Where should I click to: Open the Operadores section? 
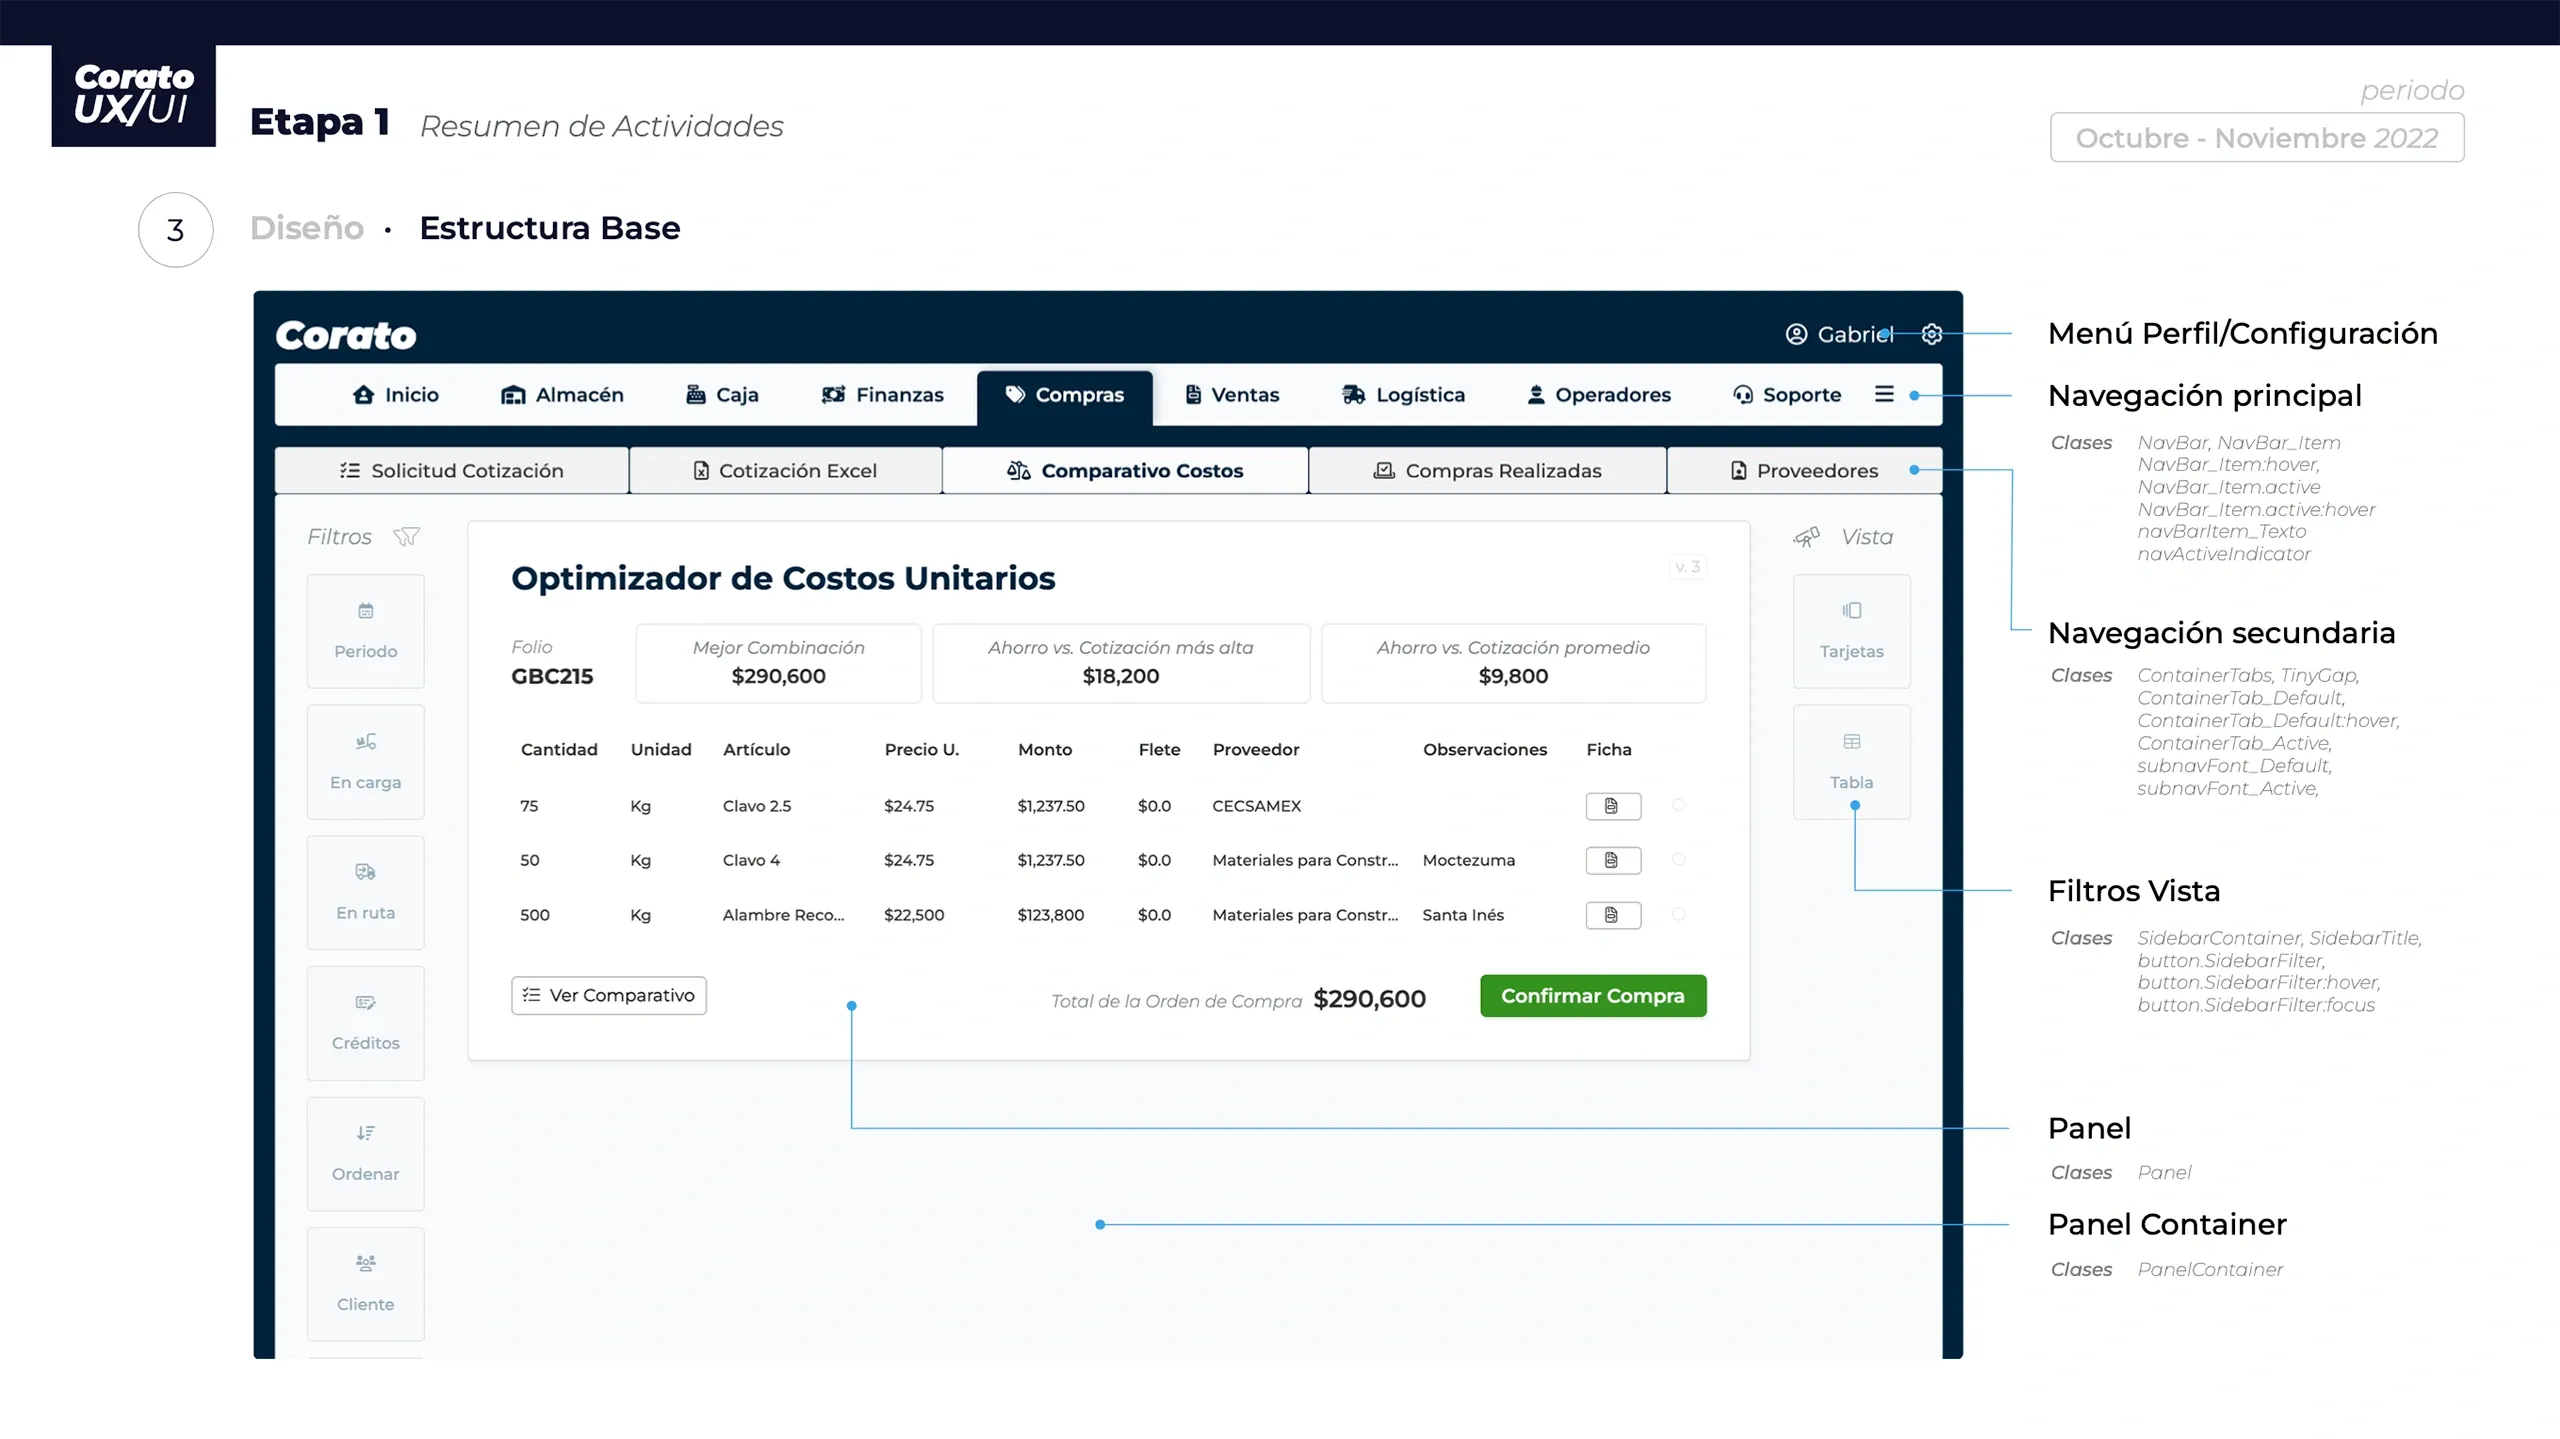point(1599,395)
